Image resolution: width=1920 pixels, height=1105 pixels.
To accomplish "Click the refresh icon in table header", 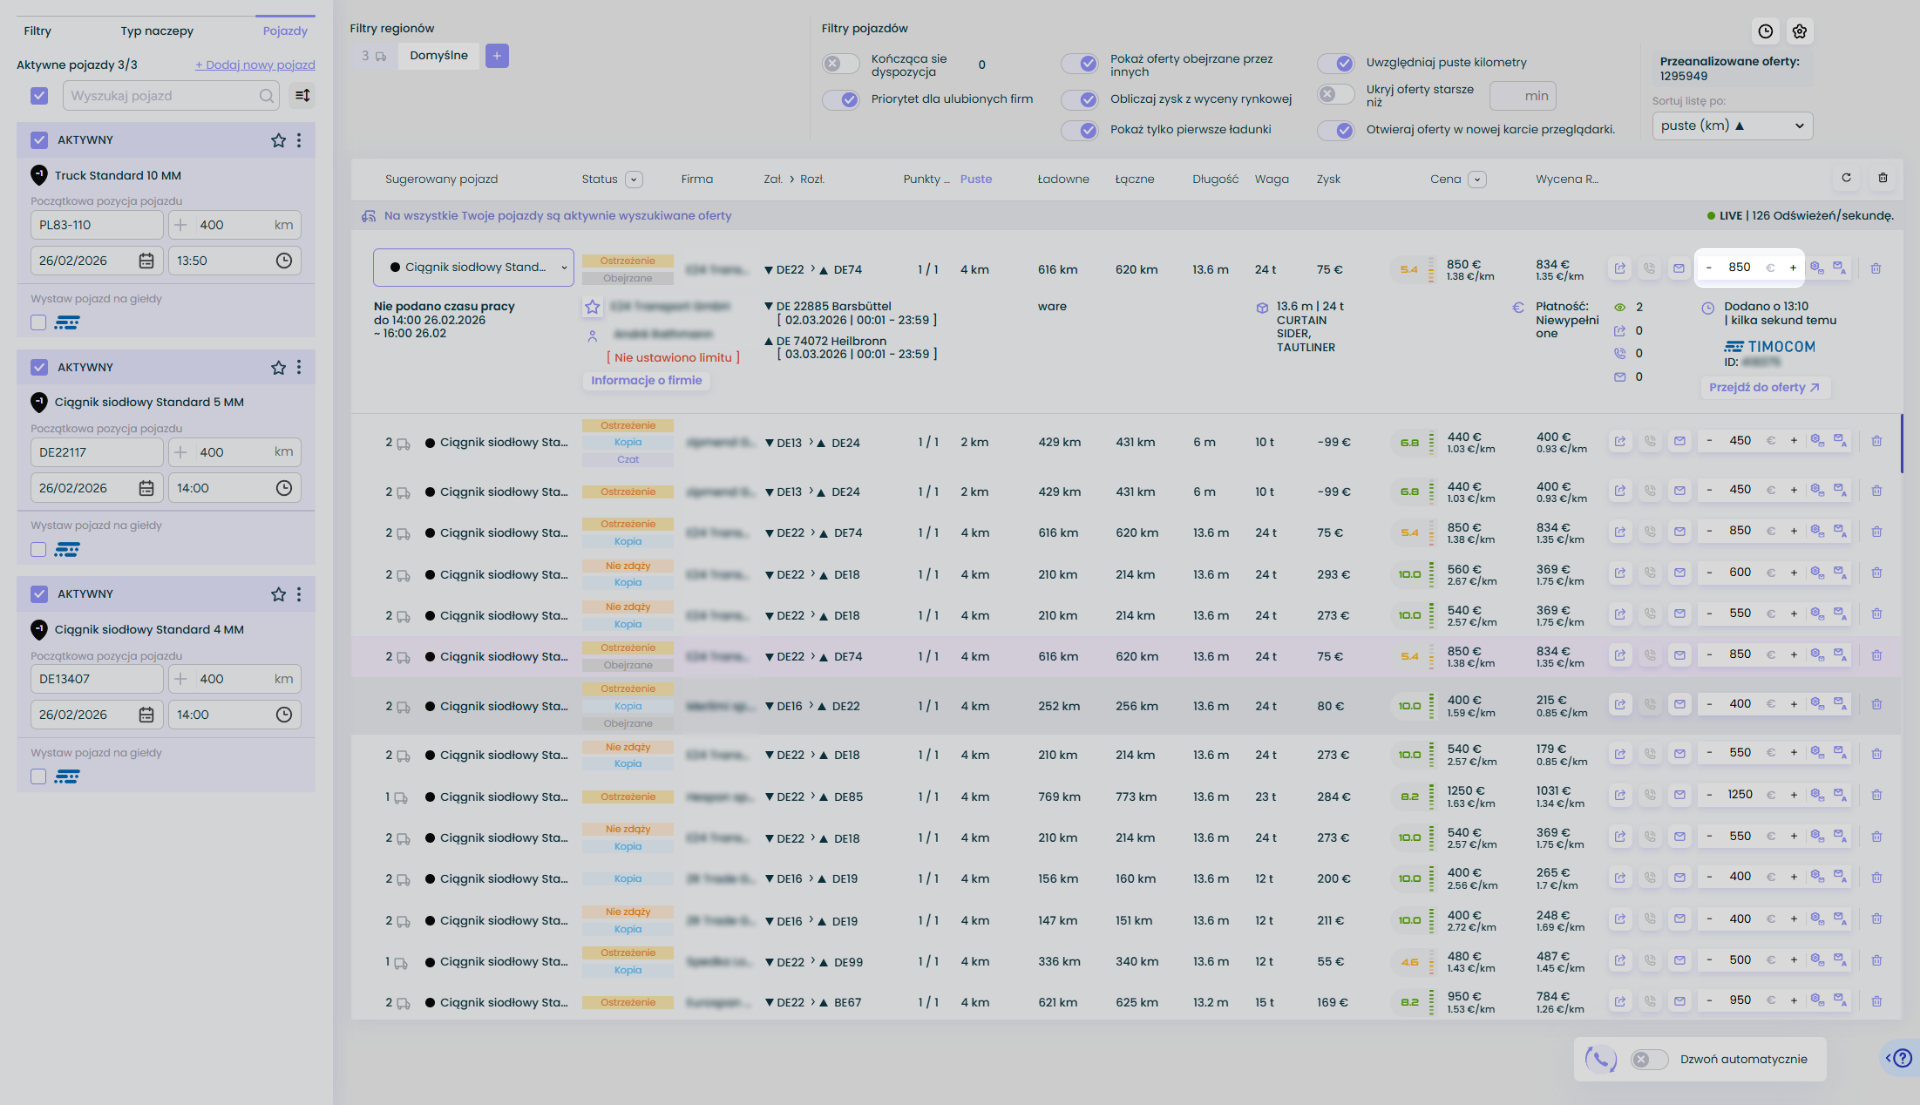I will point(1846,178).
